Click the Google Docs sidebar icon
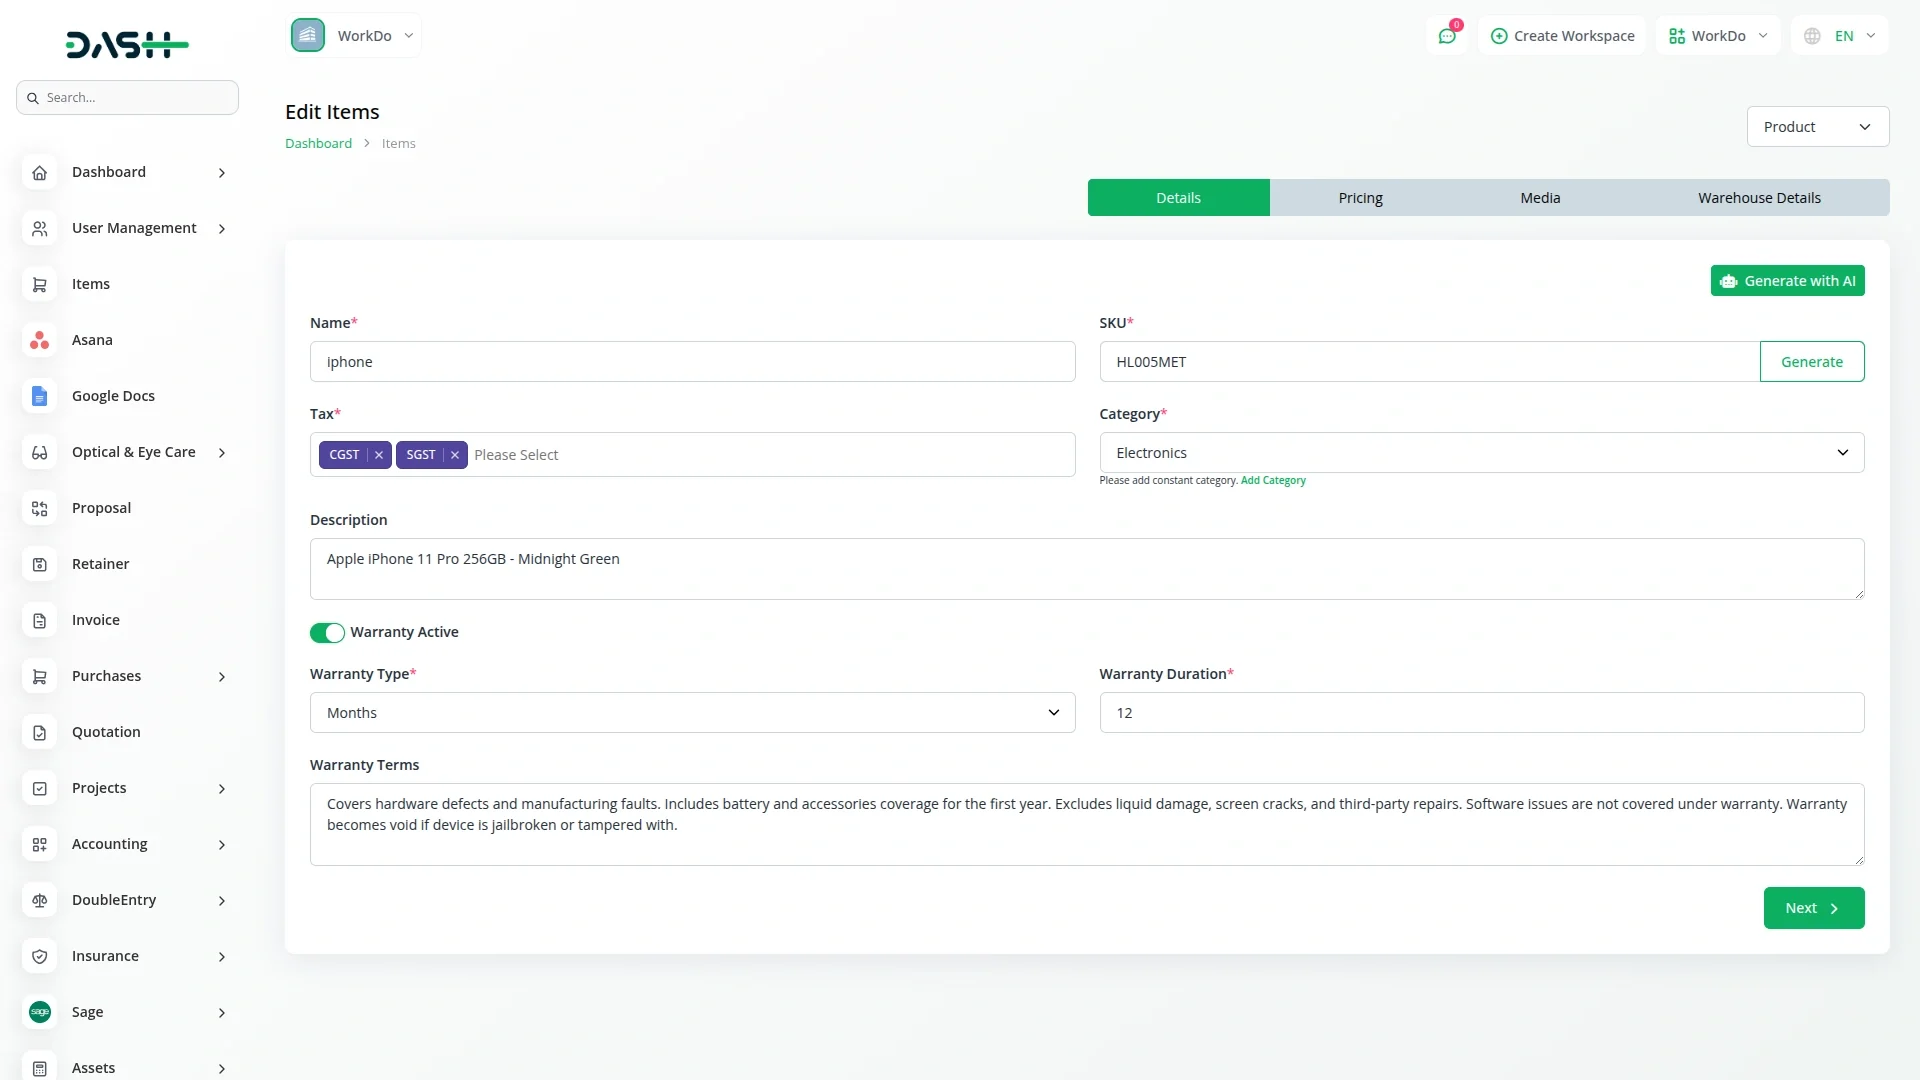 [39, 396]
